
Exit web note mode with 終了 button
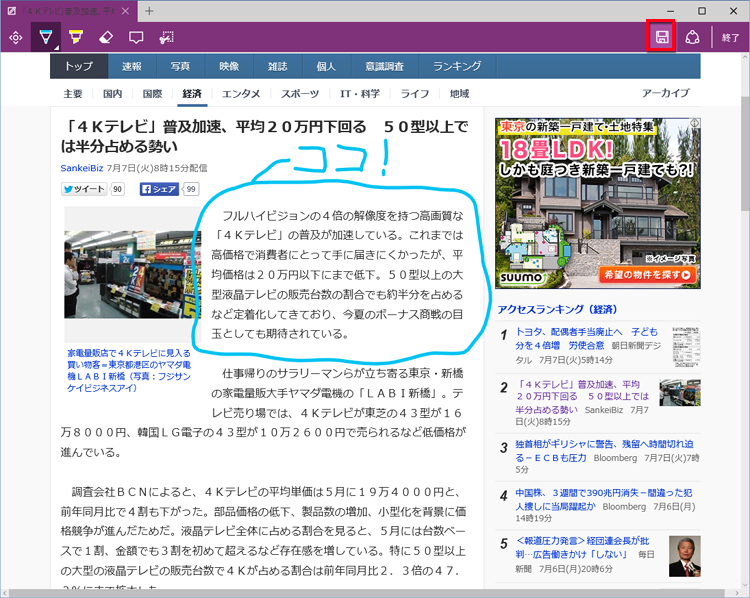pos(730,38)
